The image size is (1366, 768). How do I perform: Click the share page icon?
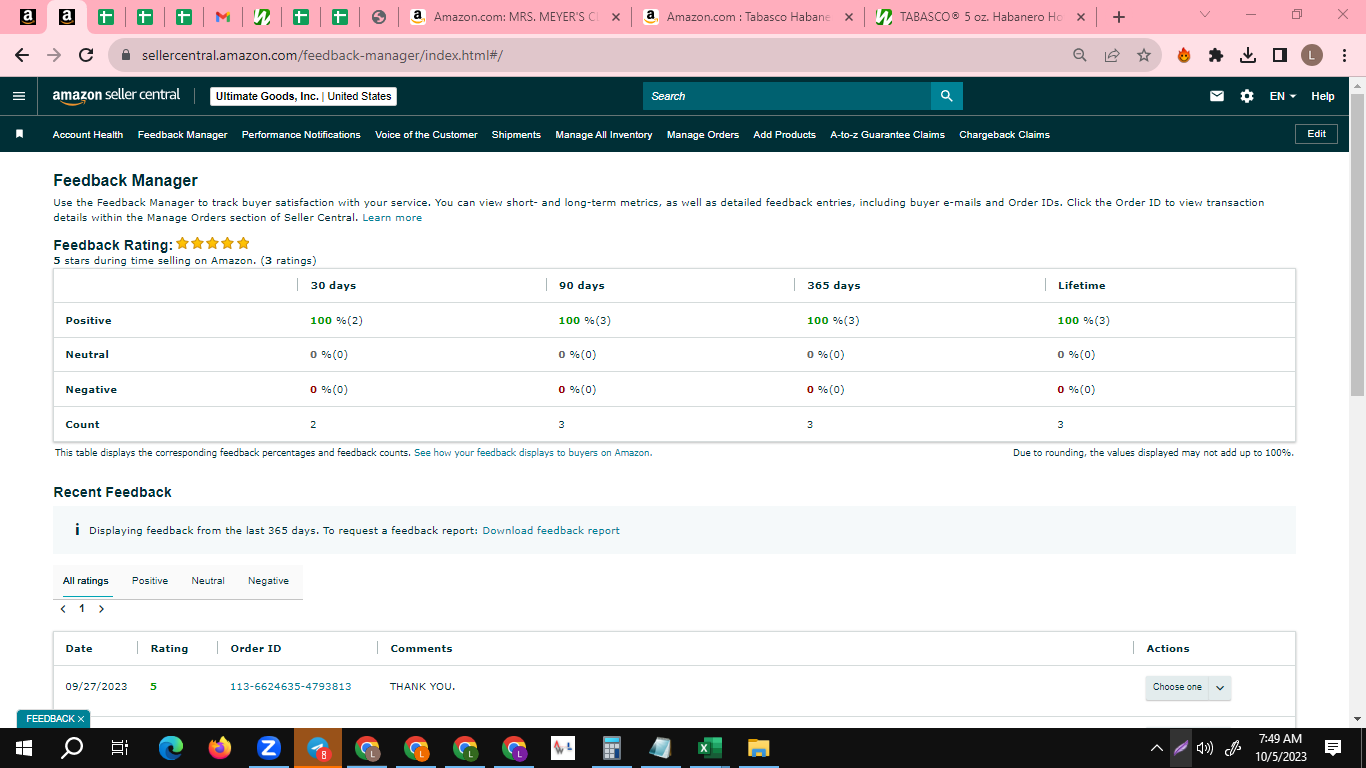[1112, 56]
